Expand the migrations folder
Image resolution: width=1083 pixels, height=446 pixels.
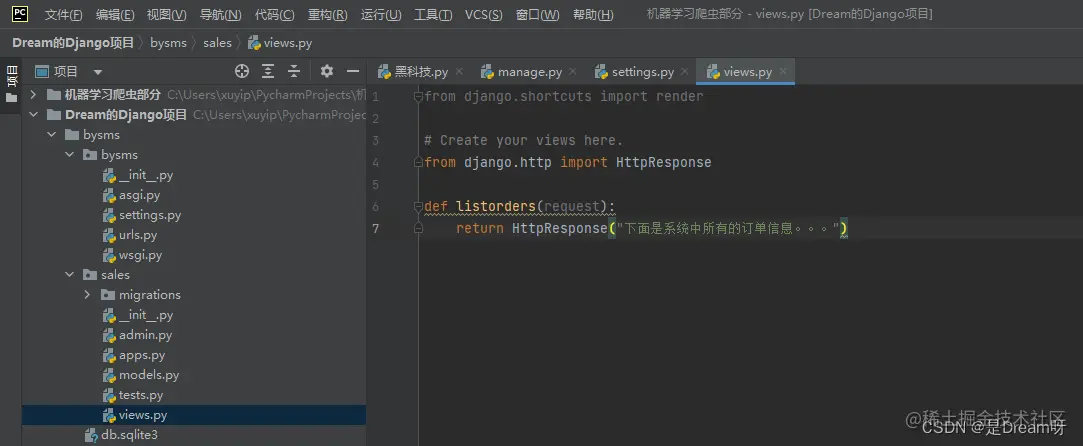(x=87, y=295)
